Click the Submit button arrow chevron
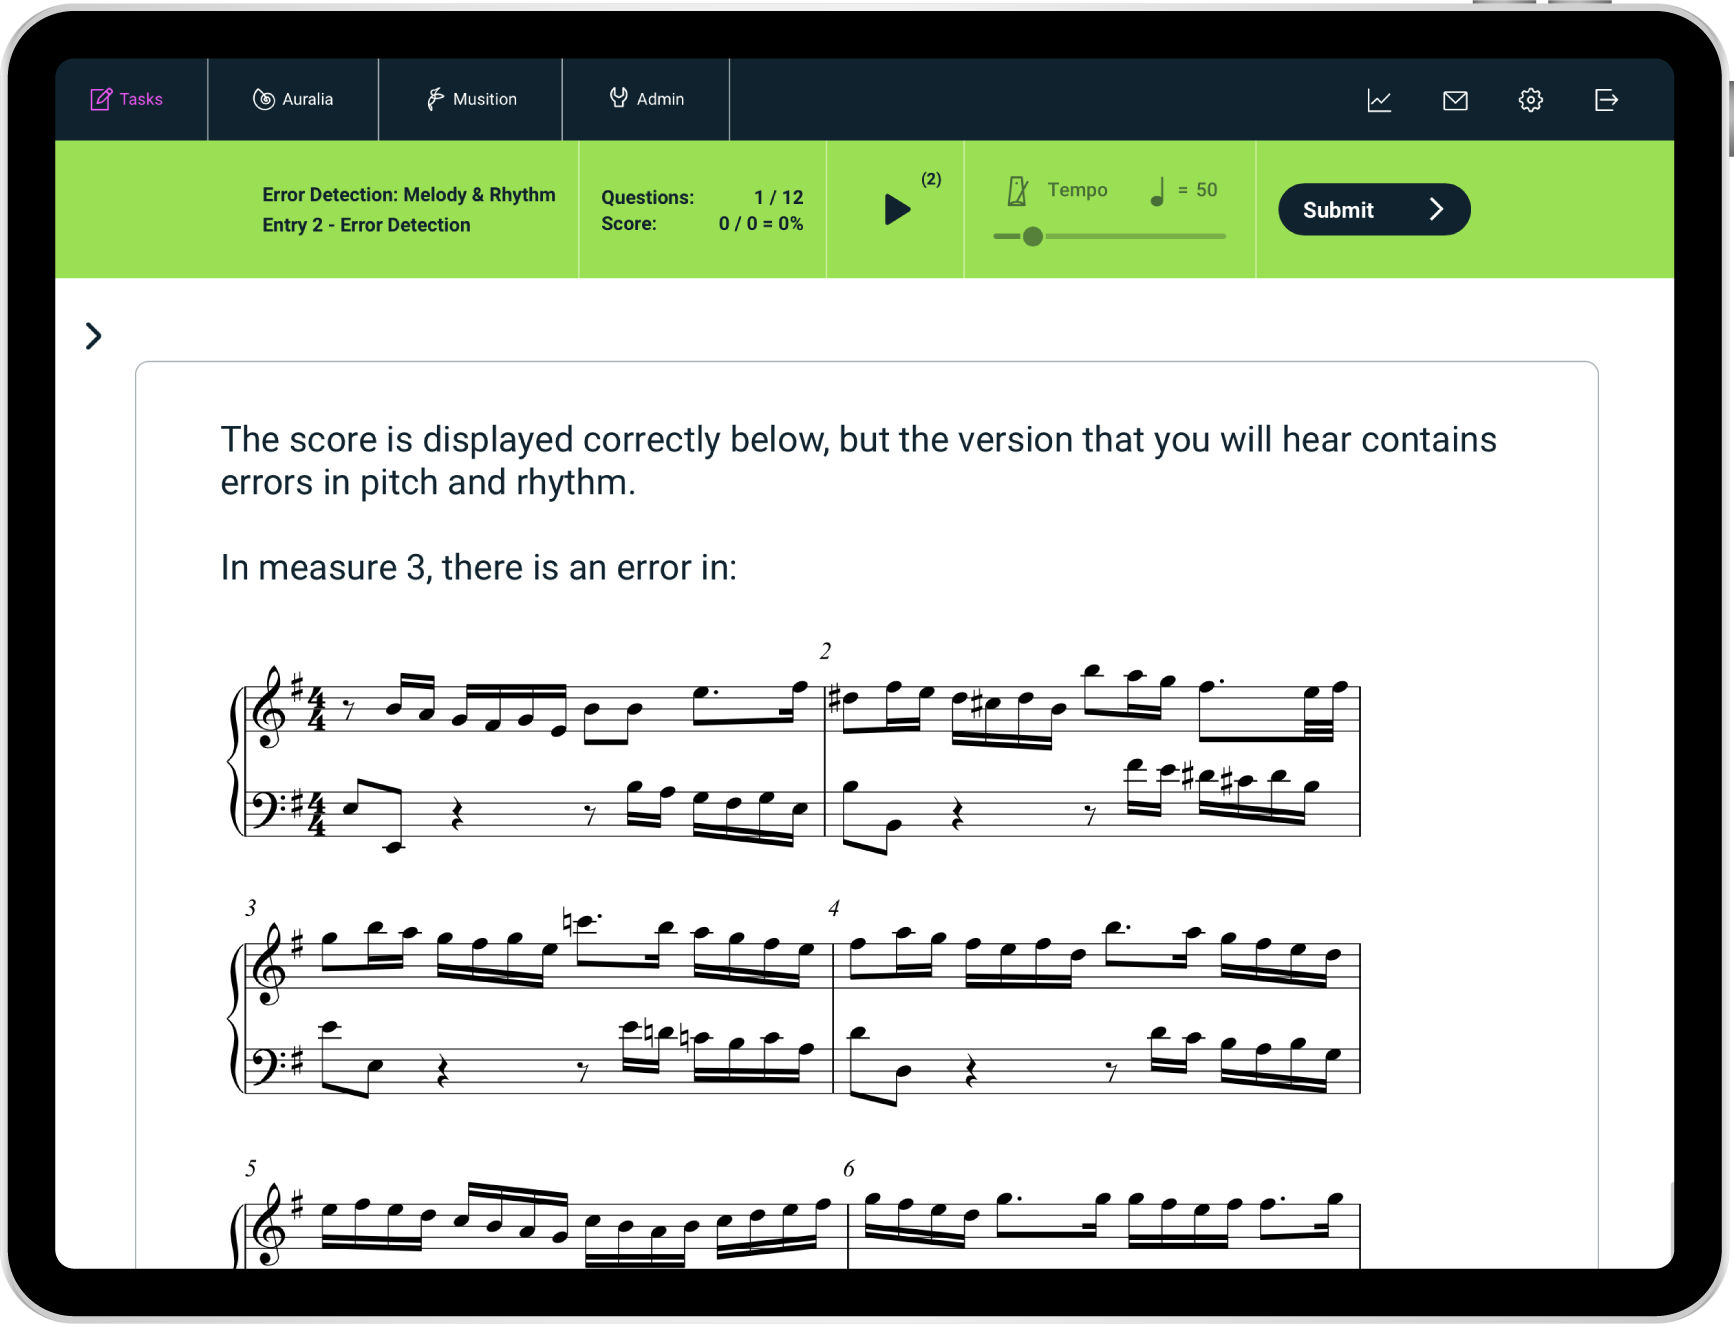The height and width of the screenshot is (1324, 1734). (x=1437, y=209)
